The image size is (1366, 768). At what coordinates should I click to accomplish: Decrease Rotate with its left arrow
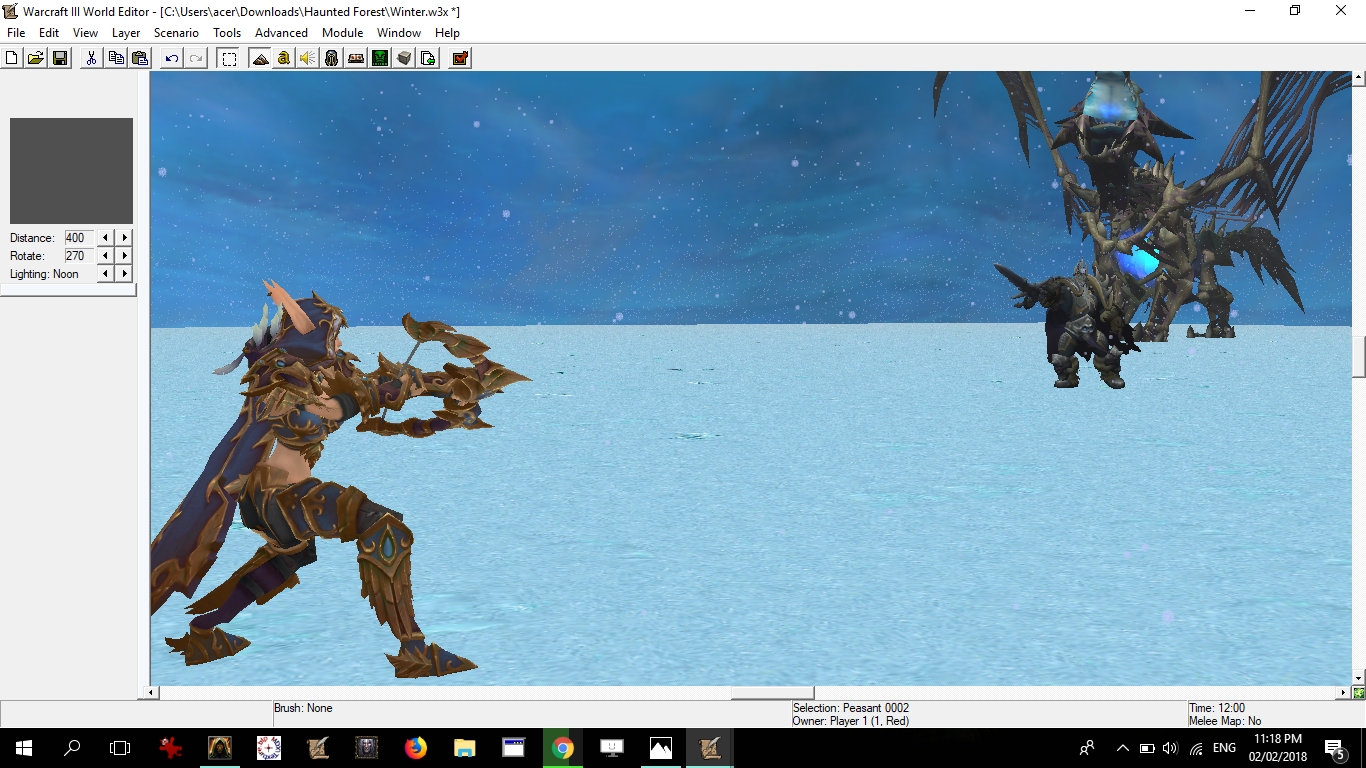pyautogui.click(x=106, y=256)
